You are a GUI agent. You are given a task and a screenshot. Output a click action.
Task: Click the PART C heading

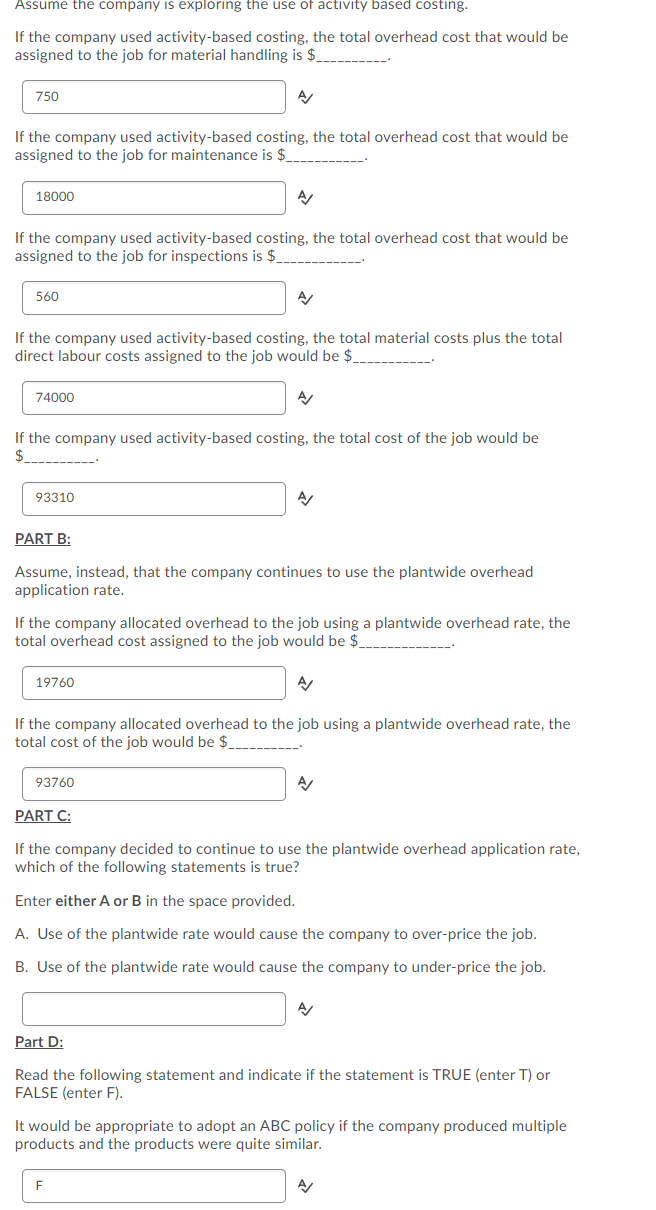[x=44, y=815]
